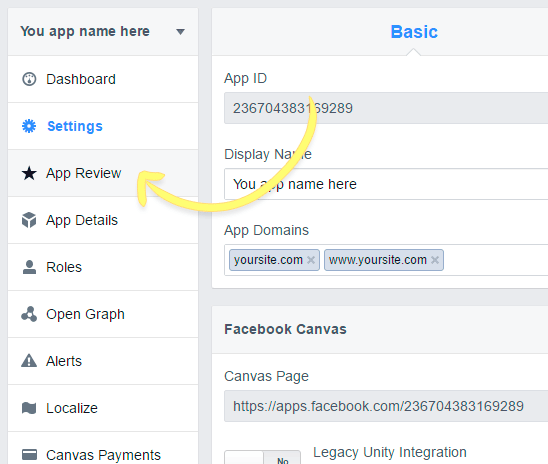Open App Details page

pyautogui.click(x=103, y=220)
